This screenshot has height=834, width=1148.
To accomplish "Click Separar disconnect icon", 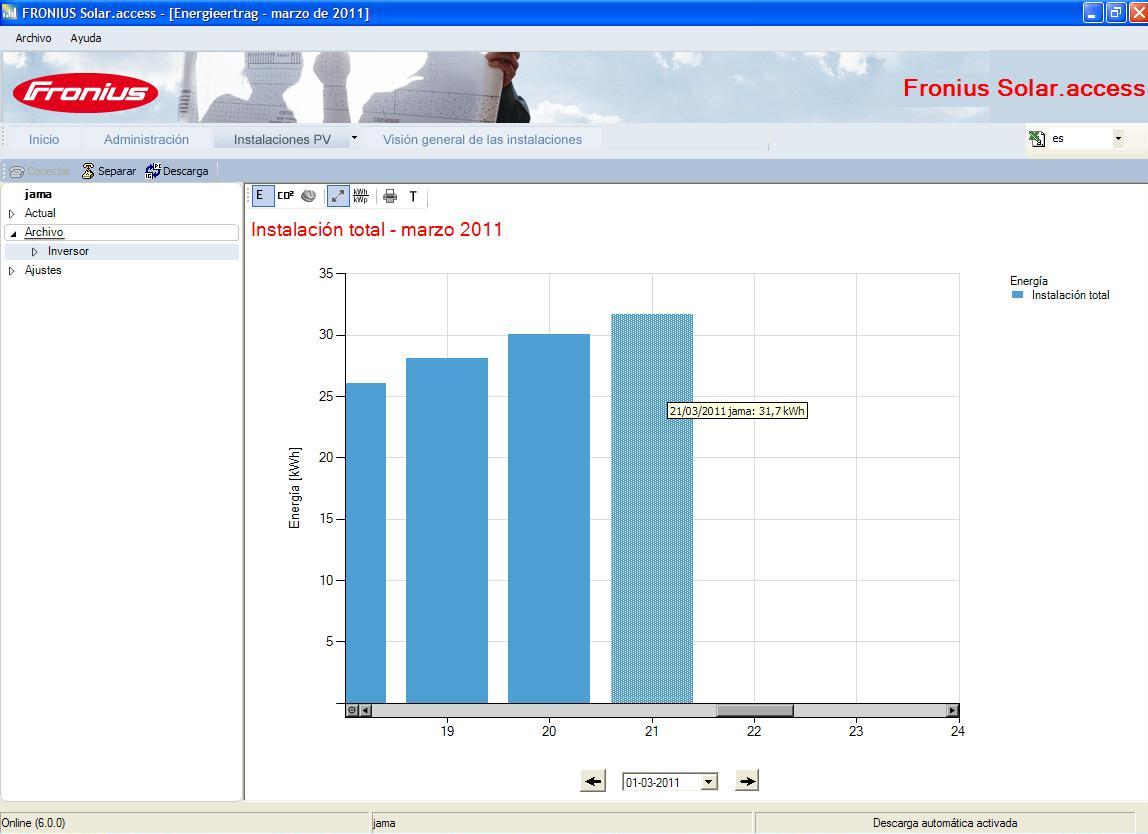I will click(108, 171).
